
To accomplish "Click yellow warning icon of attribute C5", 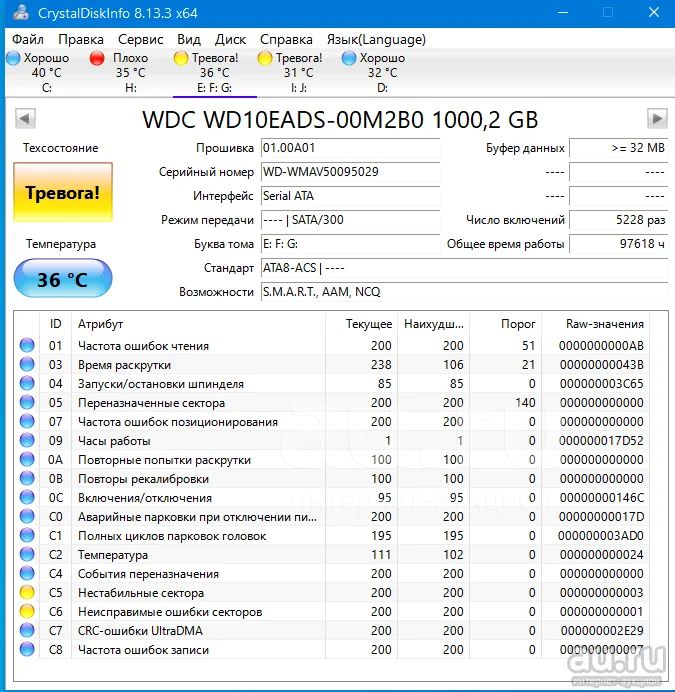I will 27,592.
